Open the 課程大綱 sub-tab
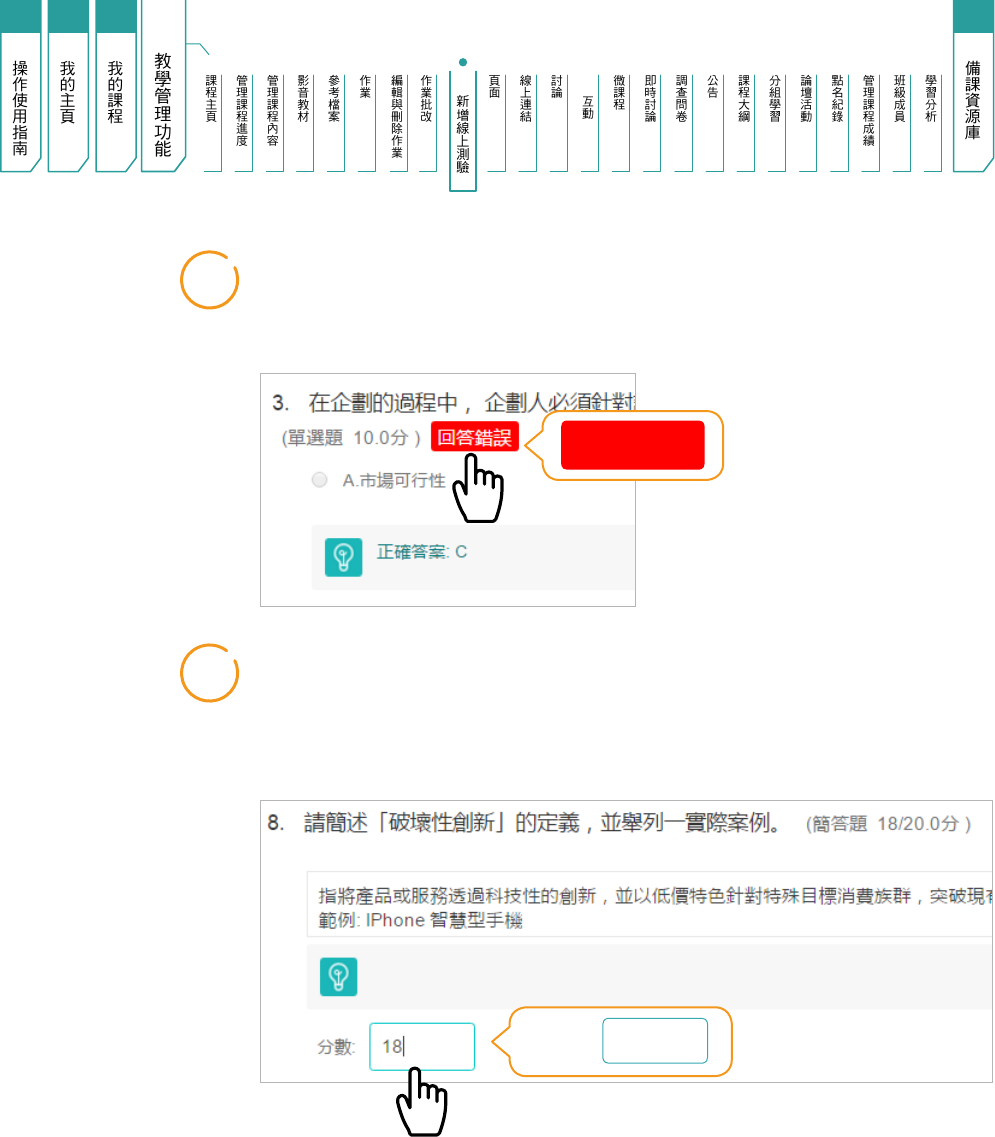 point(745,122)
